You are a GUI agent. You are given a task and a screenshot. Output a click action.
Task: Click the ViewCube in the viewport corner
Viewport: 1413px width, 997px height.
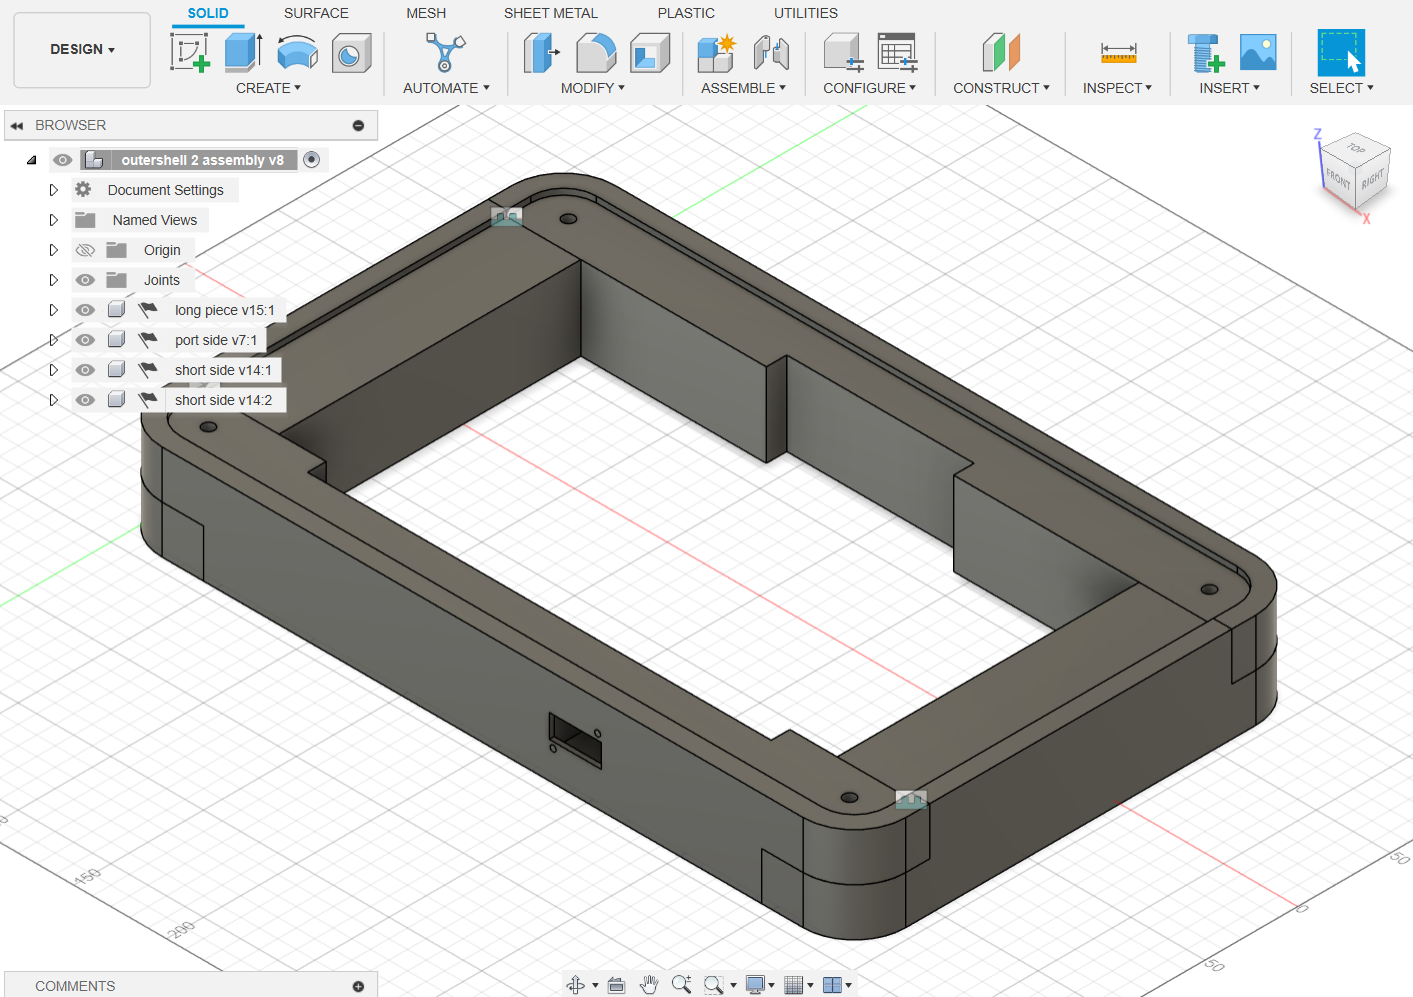coord(1354,170)
